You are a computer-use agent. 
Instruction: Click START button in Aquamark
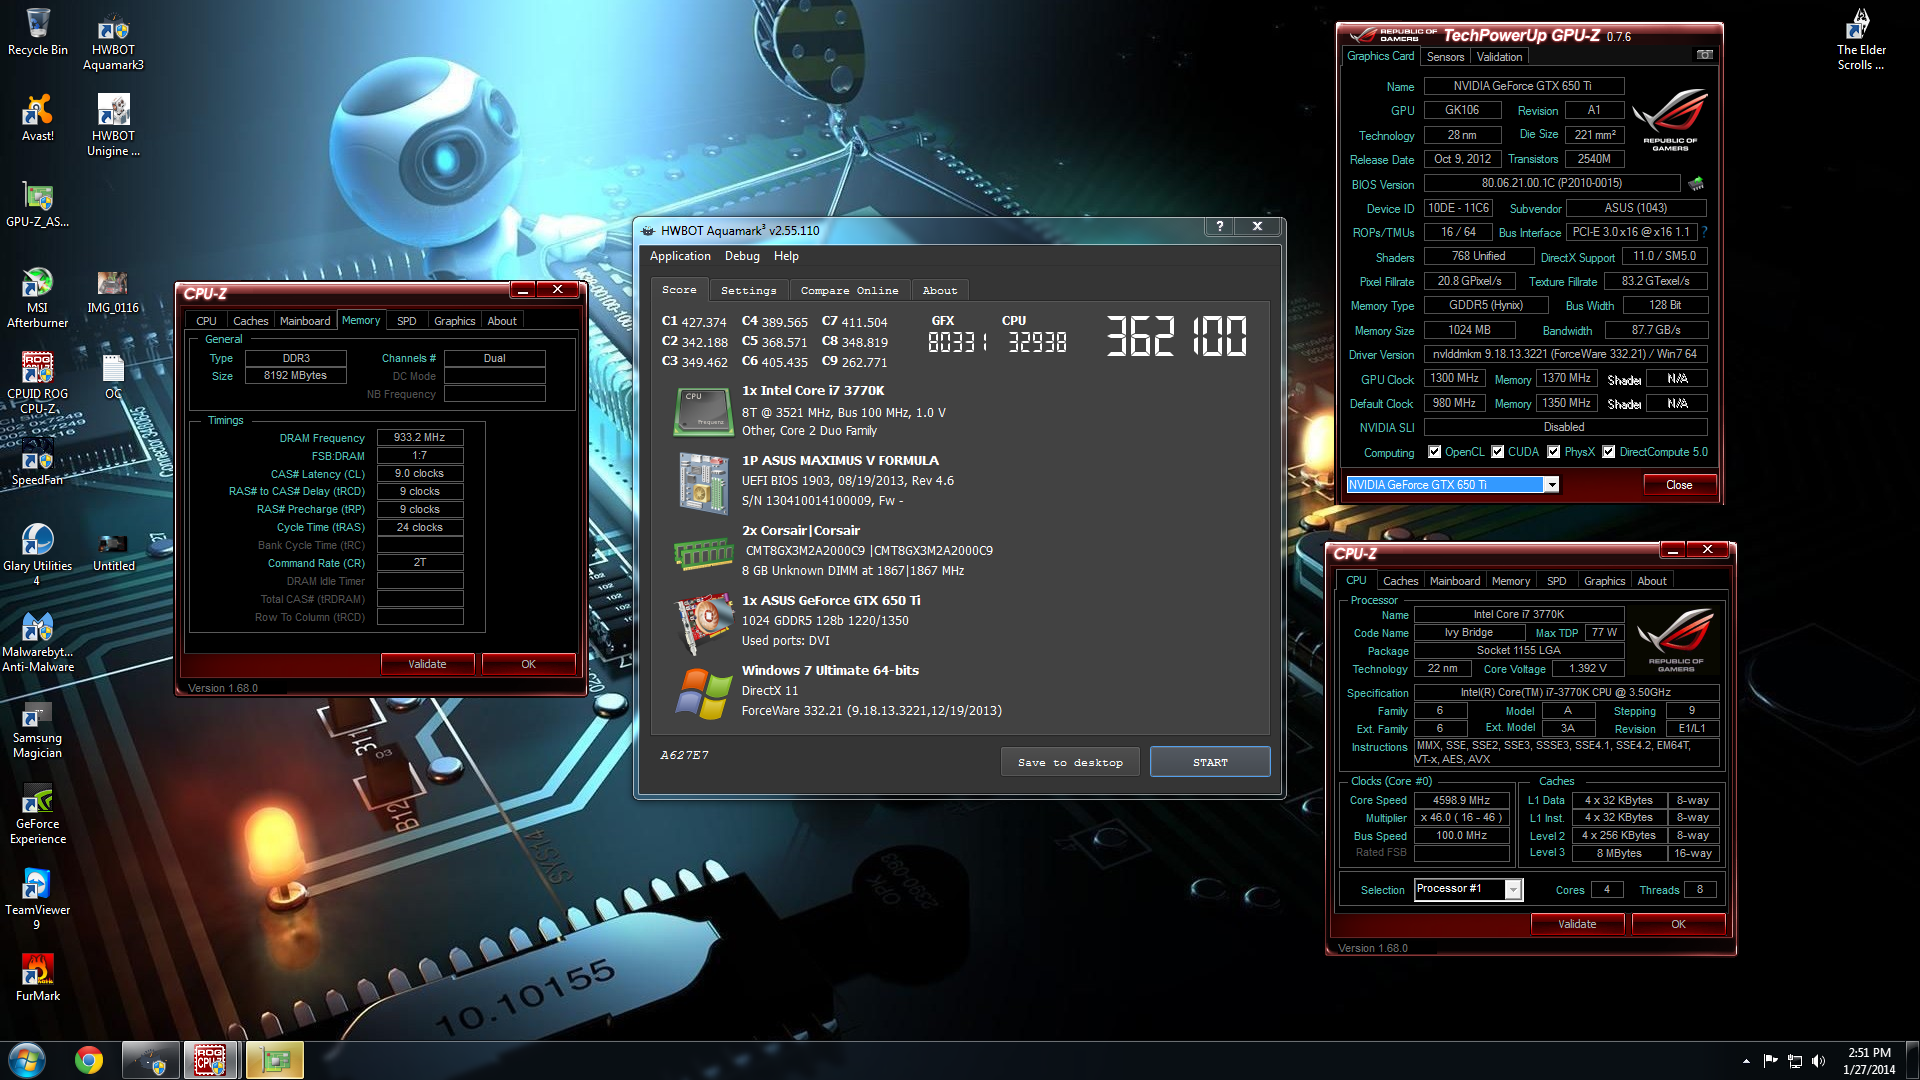pos(1210,762)
